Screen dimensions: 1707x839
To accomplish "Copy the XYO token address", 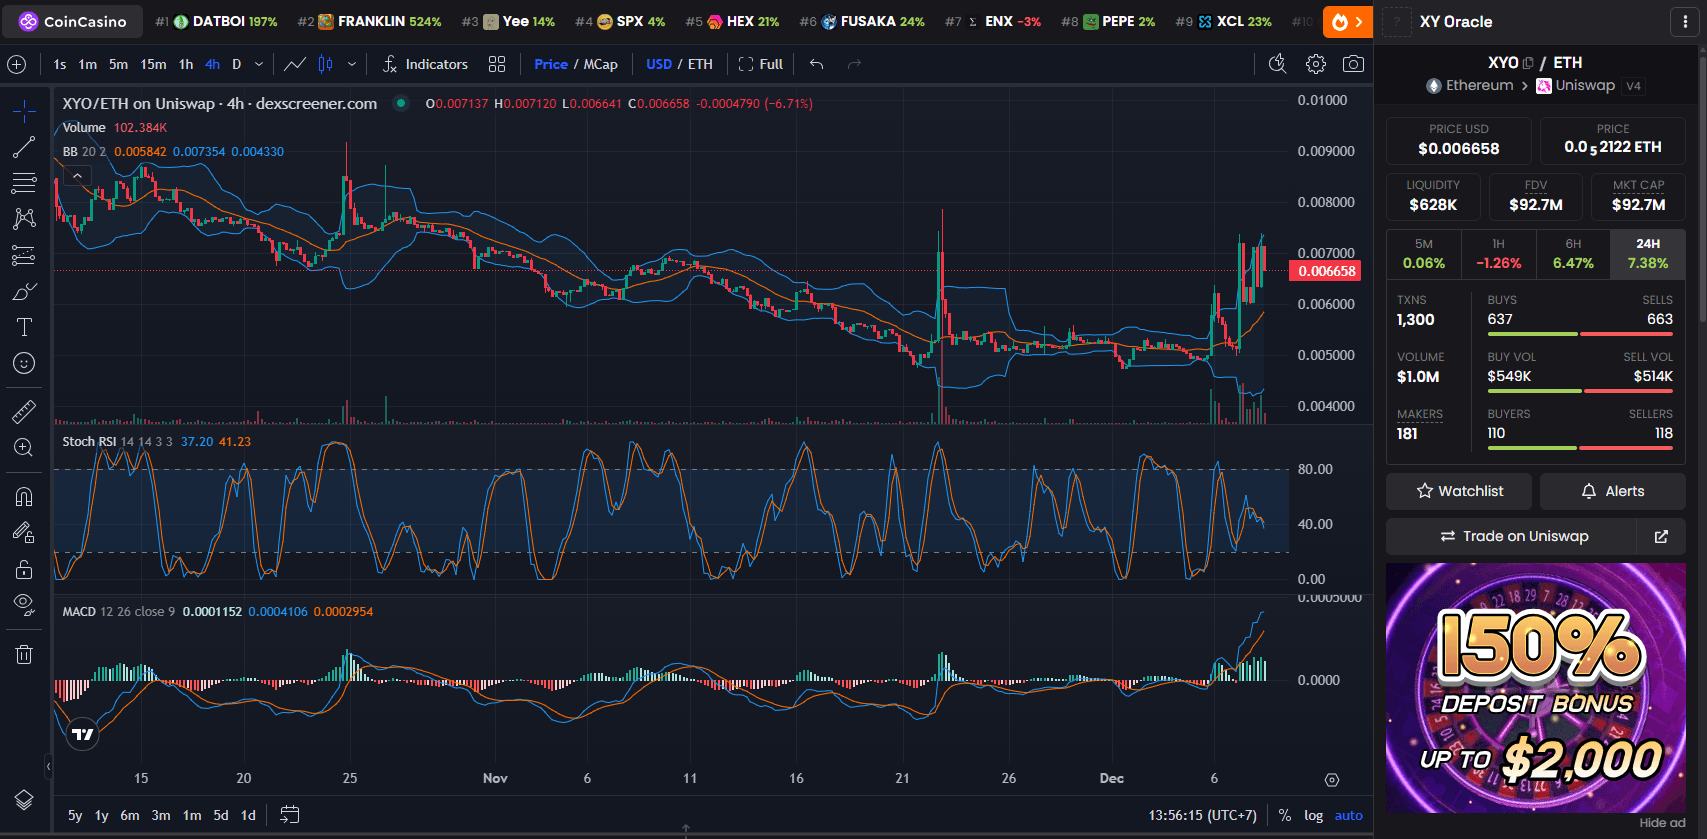I will point(1528,63).
